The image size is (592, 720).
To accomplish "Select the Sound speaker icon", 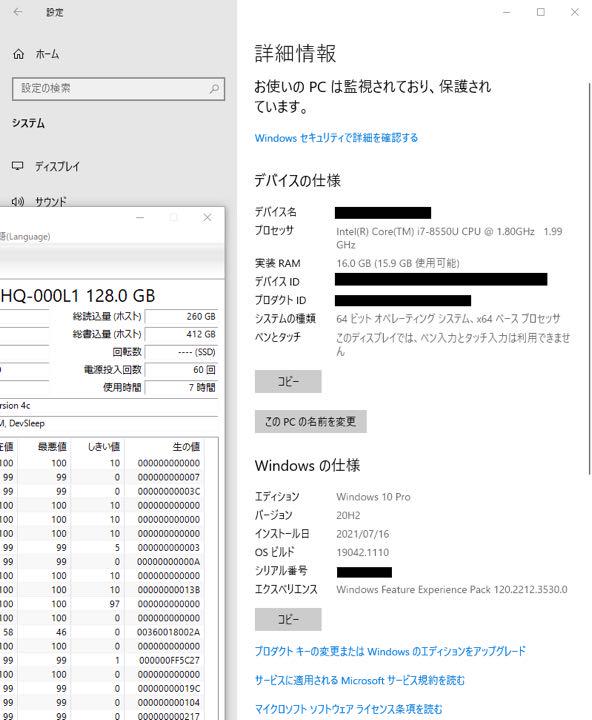I will 17,201.
